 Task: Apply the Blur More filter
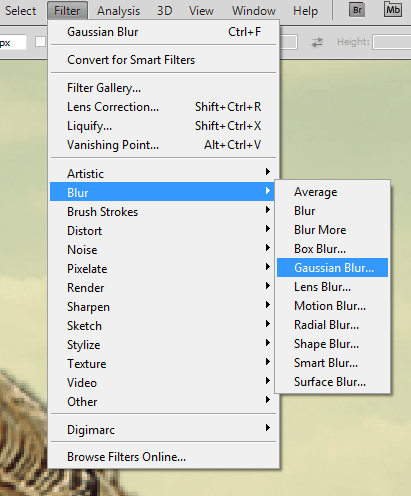point(332,230)
